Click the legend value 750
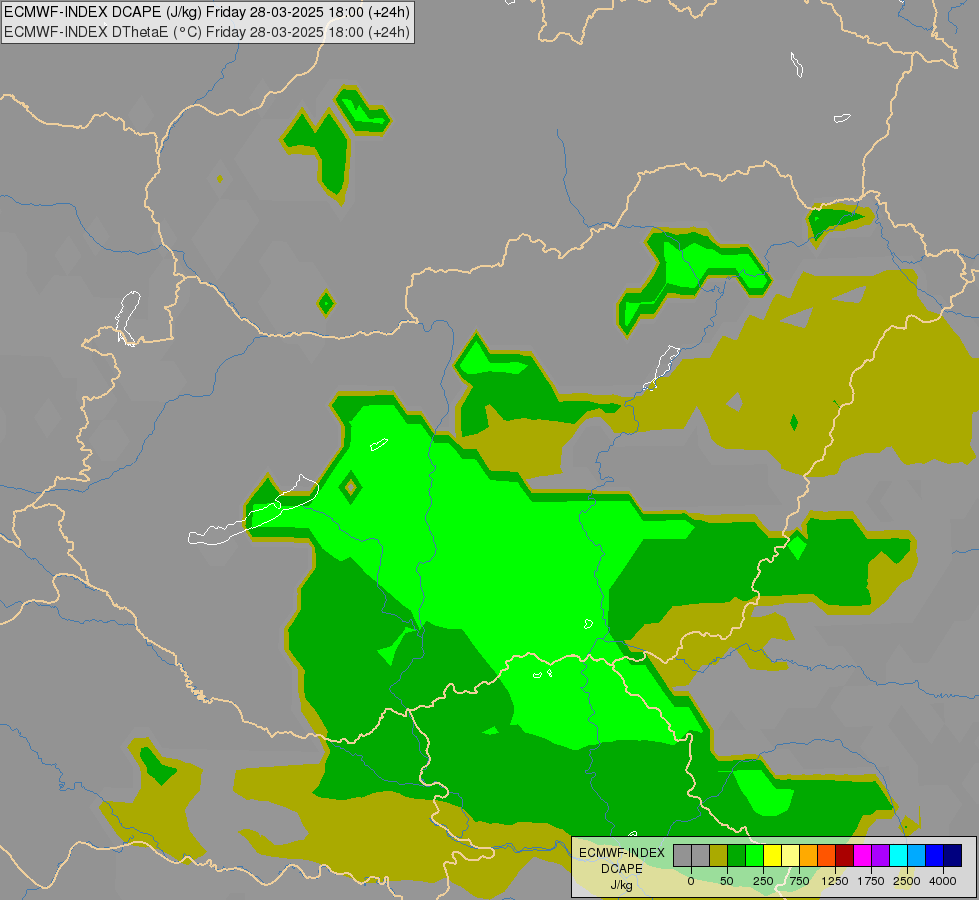Viewport: 979px width, 900px height. click(x=799, y=881)
